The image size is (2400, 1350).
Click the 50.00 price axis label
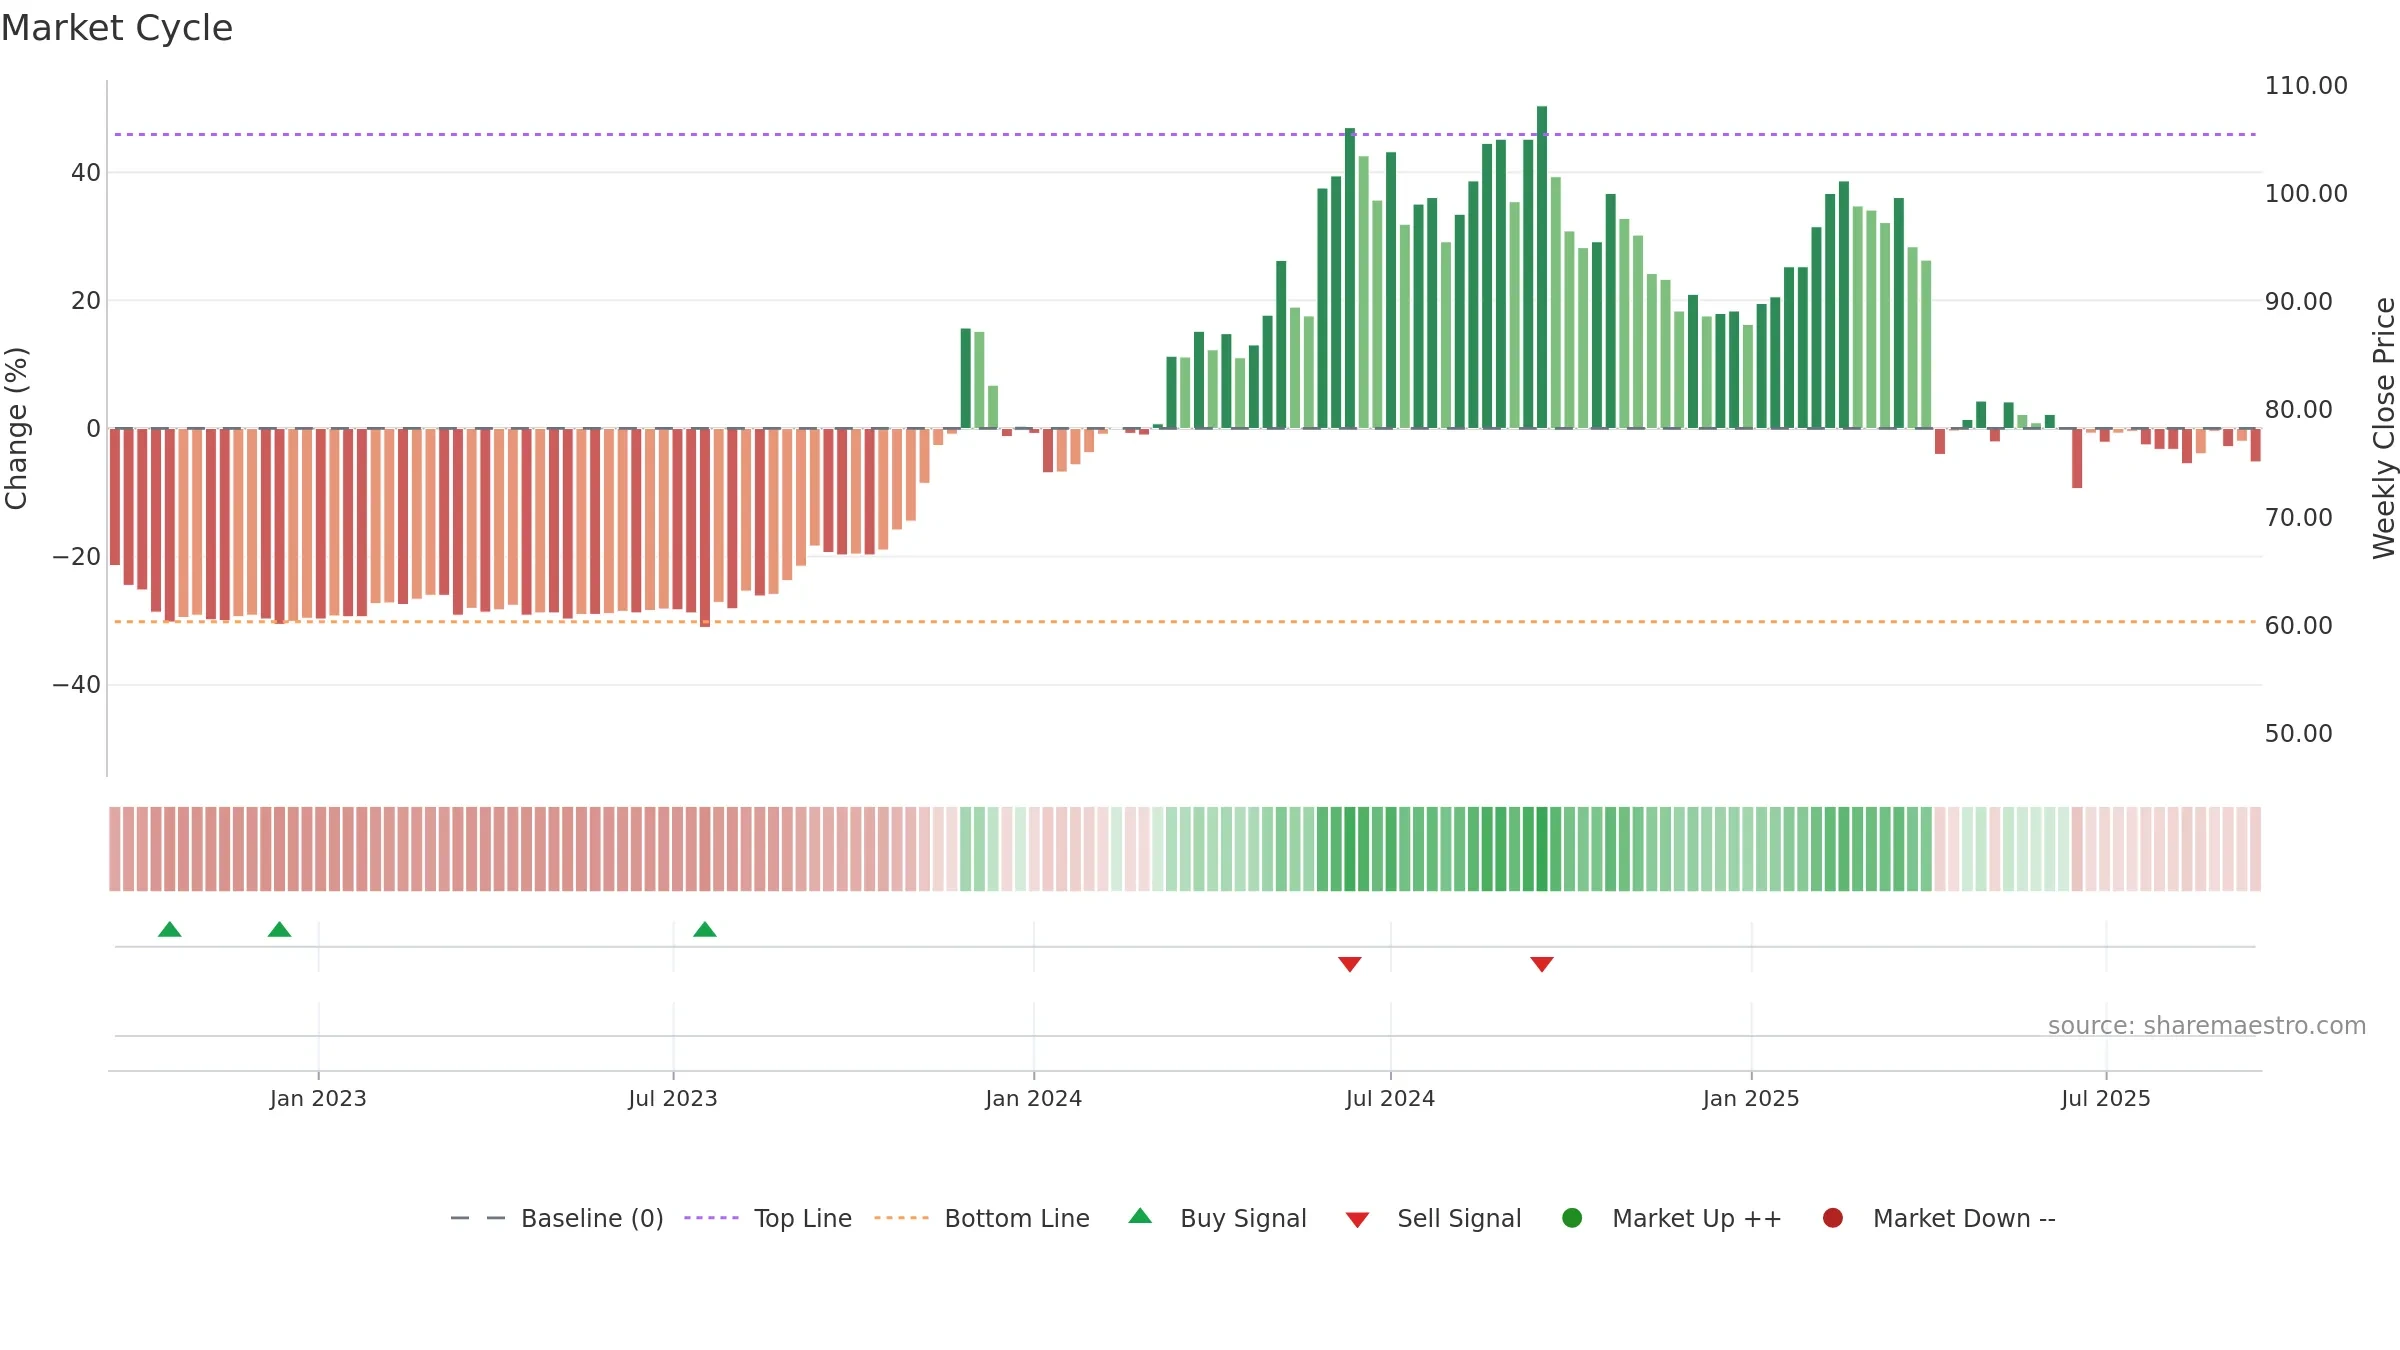click(x=2298, y=733)
